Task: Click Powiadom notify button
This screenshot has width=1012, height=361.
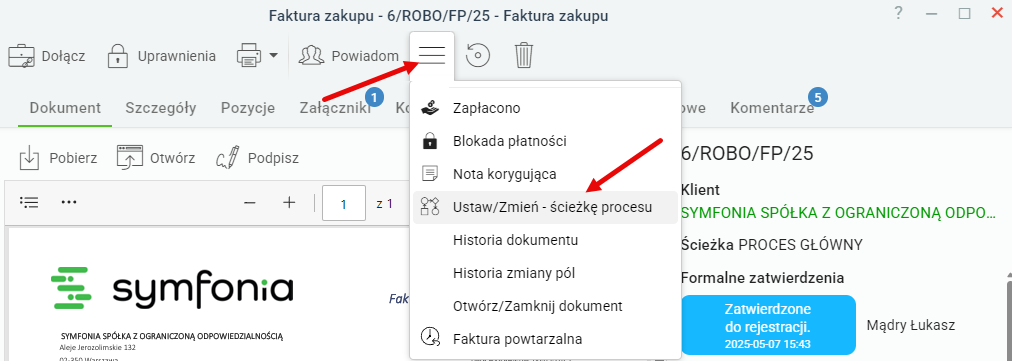Action: pos(349,56)
